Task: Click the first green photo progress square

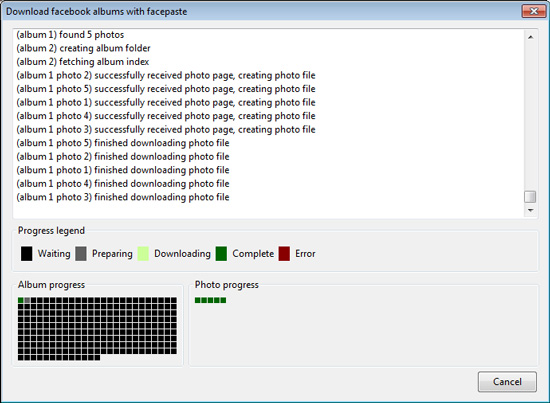Action: 197,300
